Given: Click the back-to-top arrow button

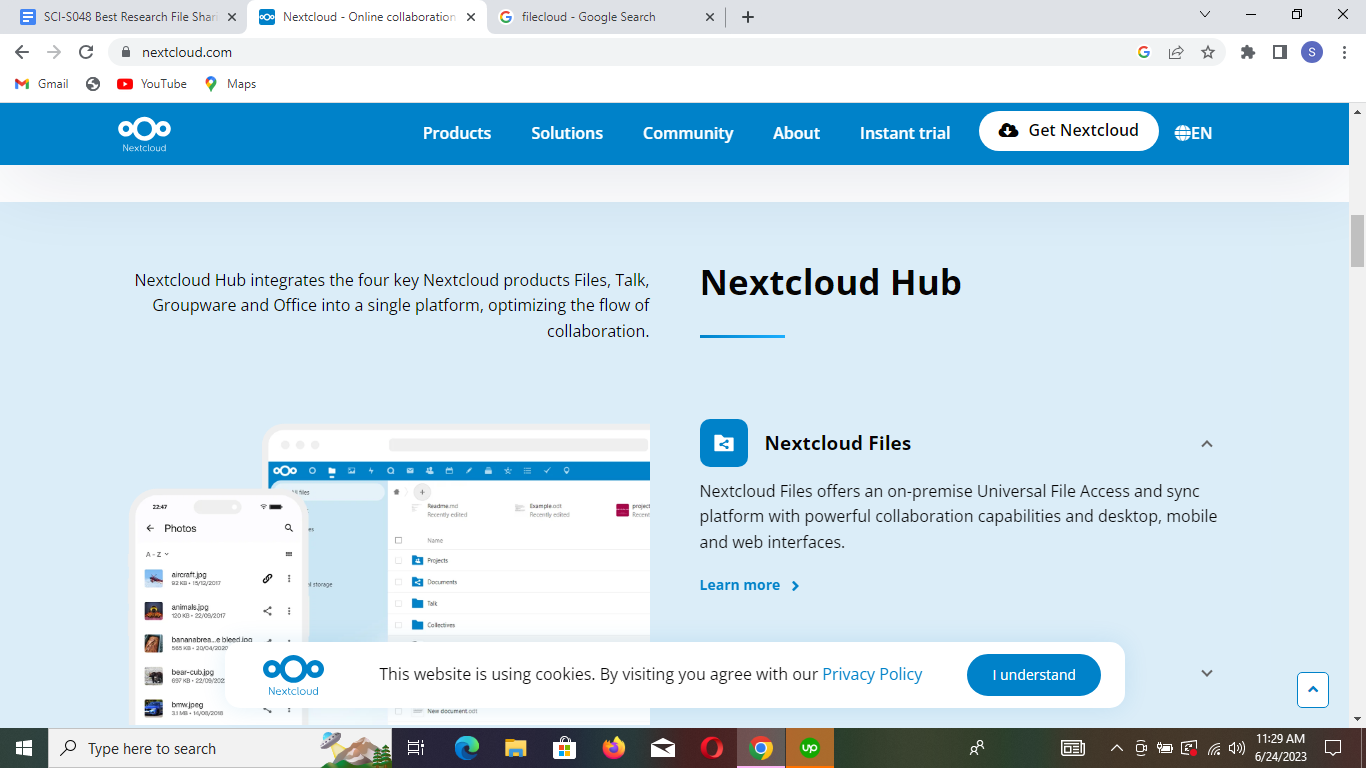Looking at the screenshot, I should (1312, 690).
